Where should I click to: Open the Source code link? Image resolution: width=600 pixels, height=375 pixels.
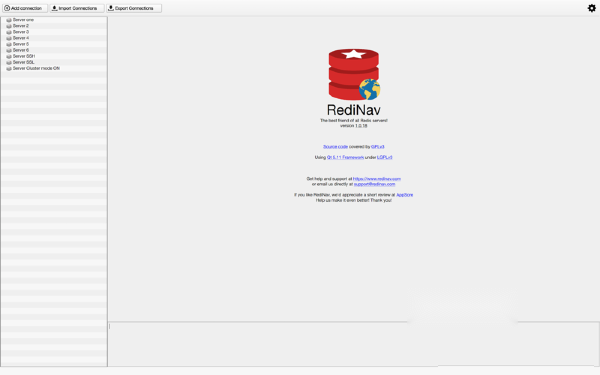pos(335,147)
